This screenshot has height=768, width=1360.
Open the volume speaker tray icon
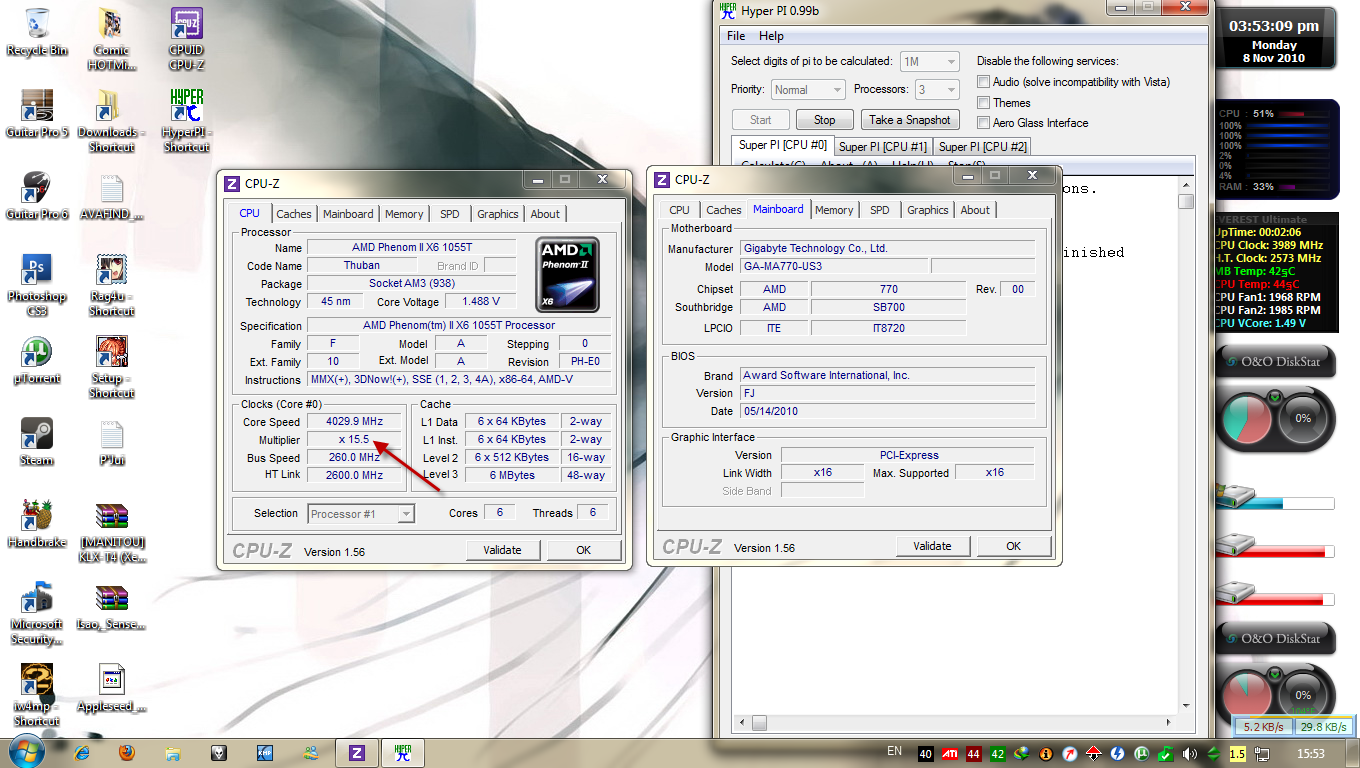[1189, 753]
